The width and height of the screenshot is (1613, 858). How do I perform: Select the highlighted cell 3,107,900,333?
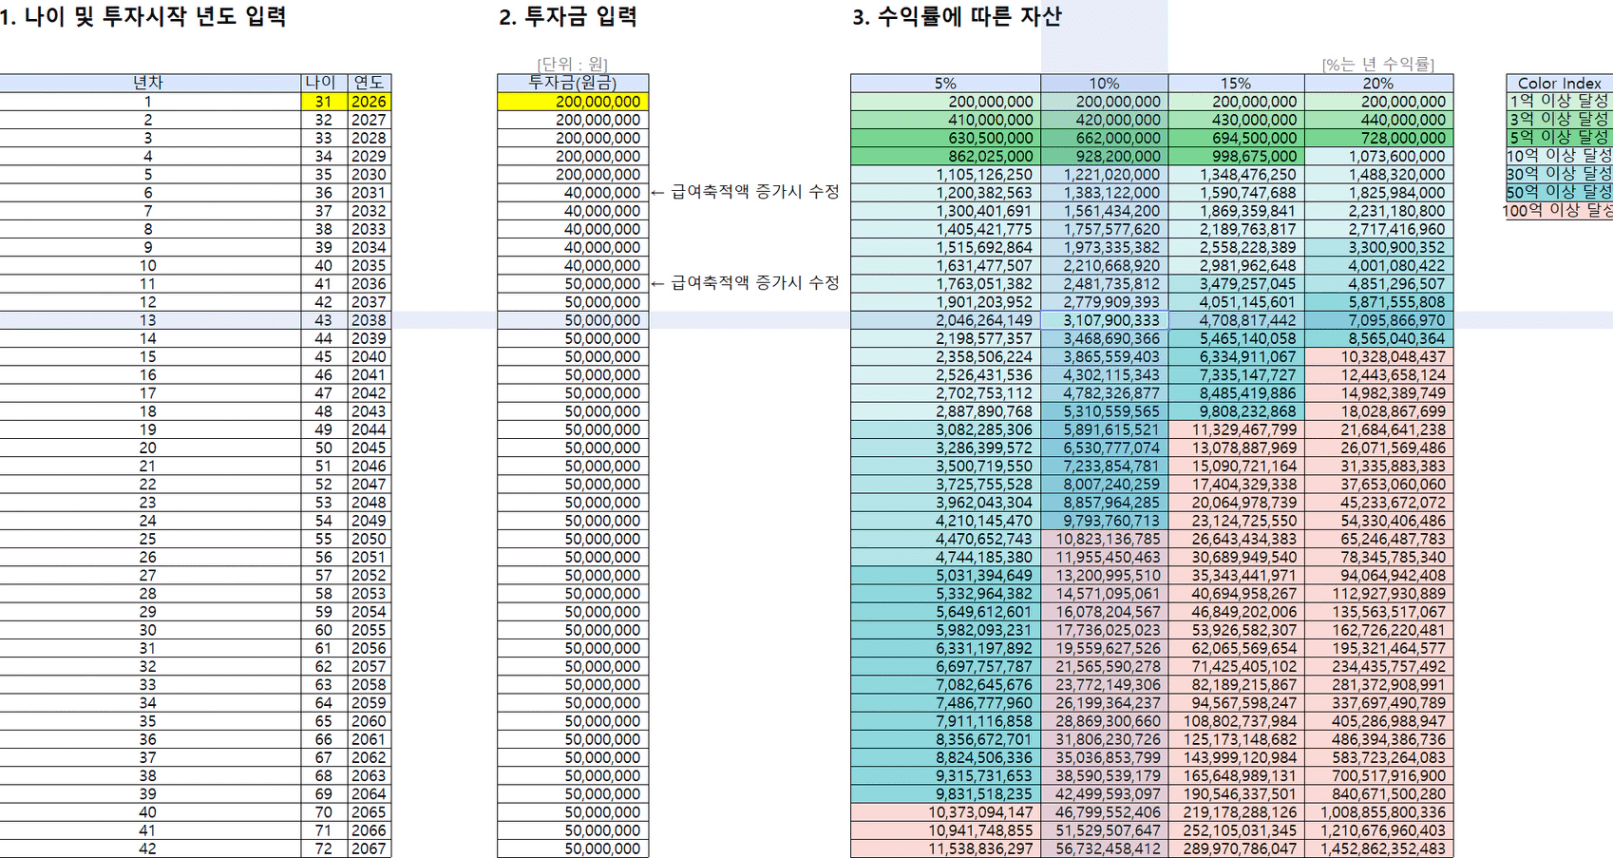[1104, 320]
